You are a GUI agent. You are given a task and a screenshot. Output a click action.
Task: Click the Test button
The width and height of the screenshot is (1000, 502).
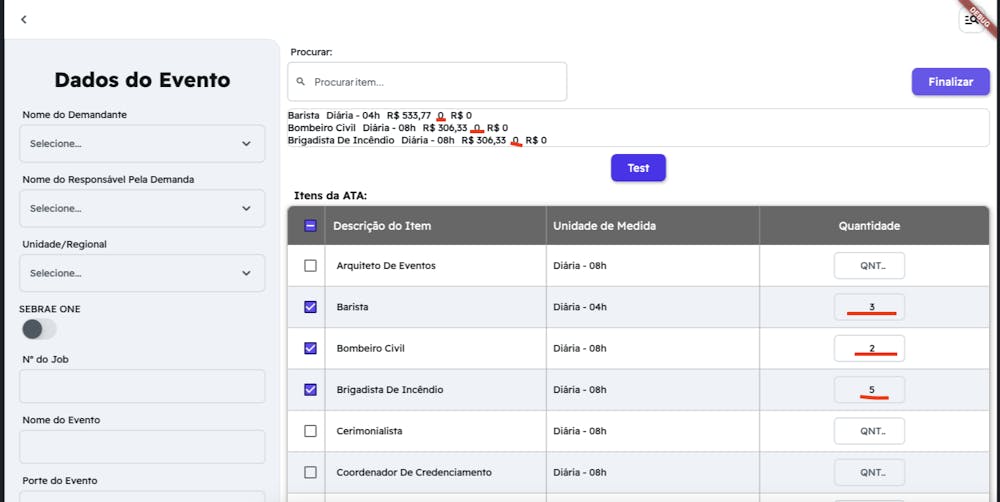tap(638, 168)
